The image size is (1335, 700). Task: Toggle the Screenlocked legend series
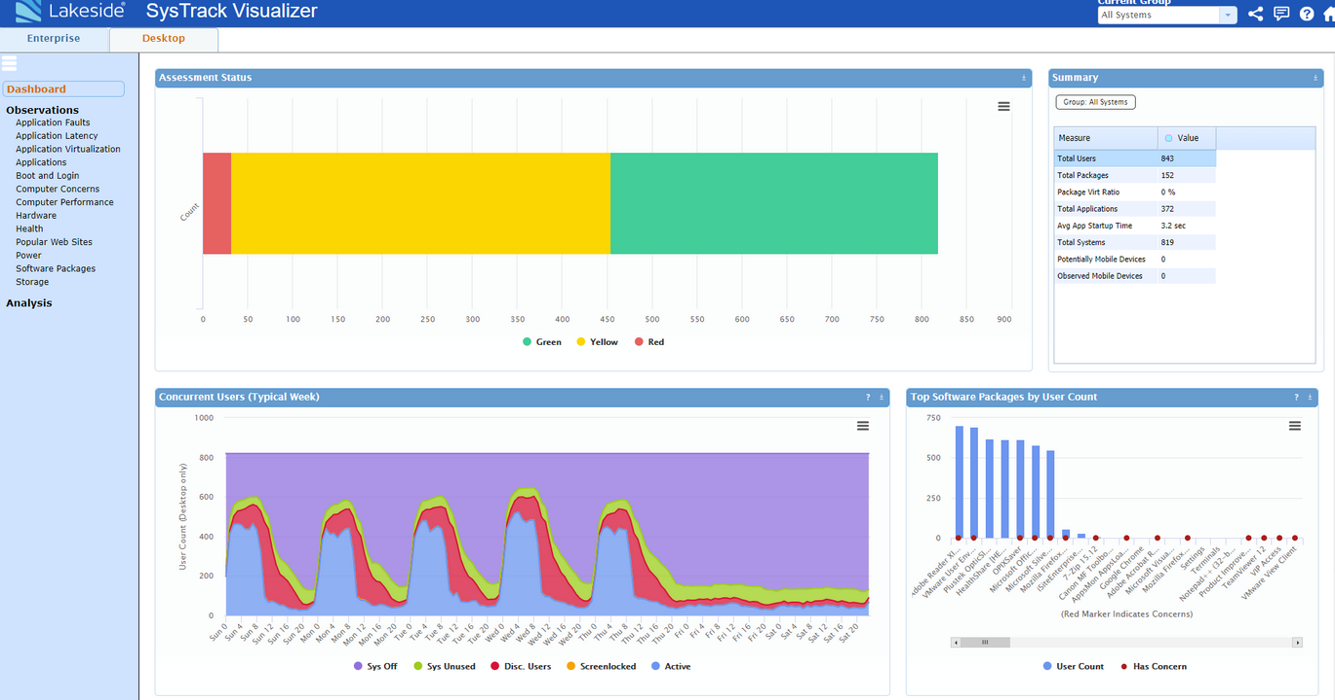pyautogui.click(x=600, y=666)
